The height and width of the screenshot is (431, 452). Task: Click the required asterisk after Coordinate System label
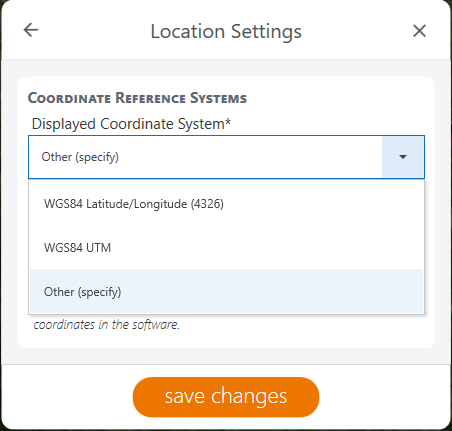click(x=228, y=121)
